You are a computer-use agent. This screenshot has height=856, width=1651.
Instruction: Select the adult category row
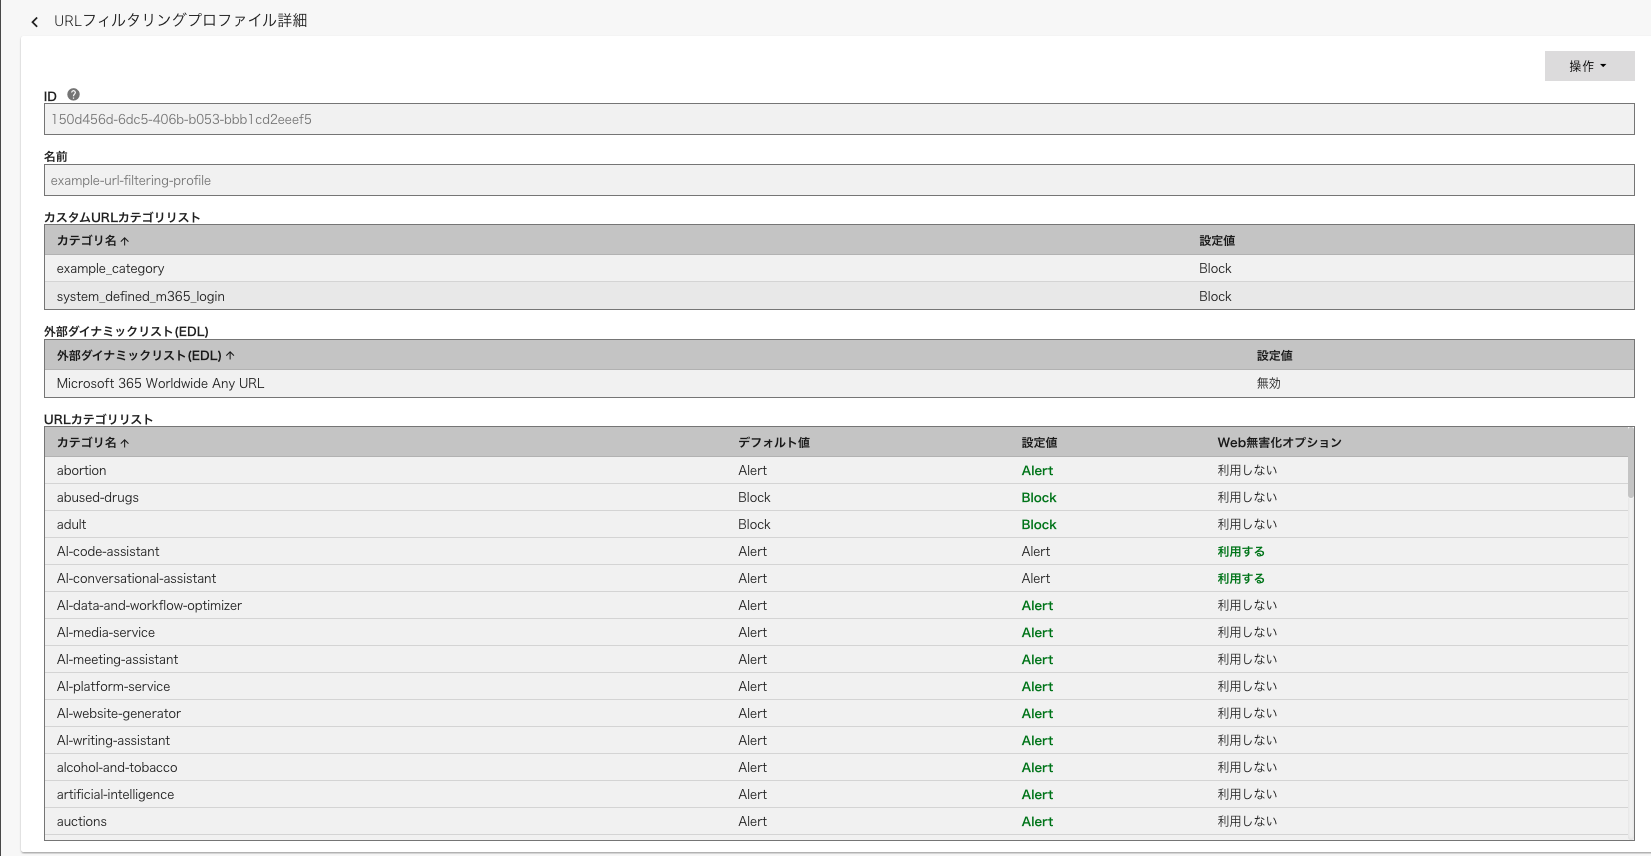[836, 524]
